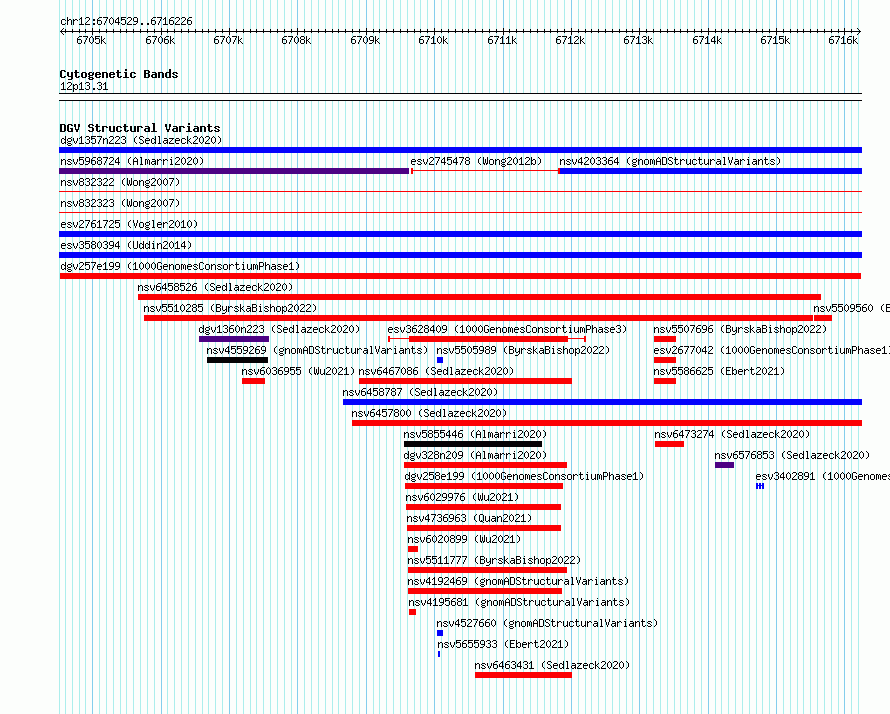
Task: Select the esv3402891 small blue marker
Action: [x=760, y=486]
